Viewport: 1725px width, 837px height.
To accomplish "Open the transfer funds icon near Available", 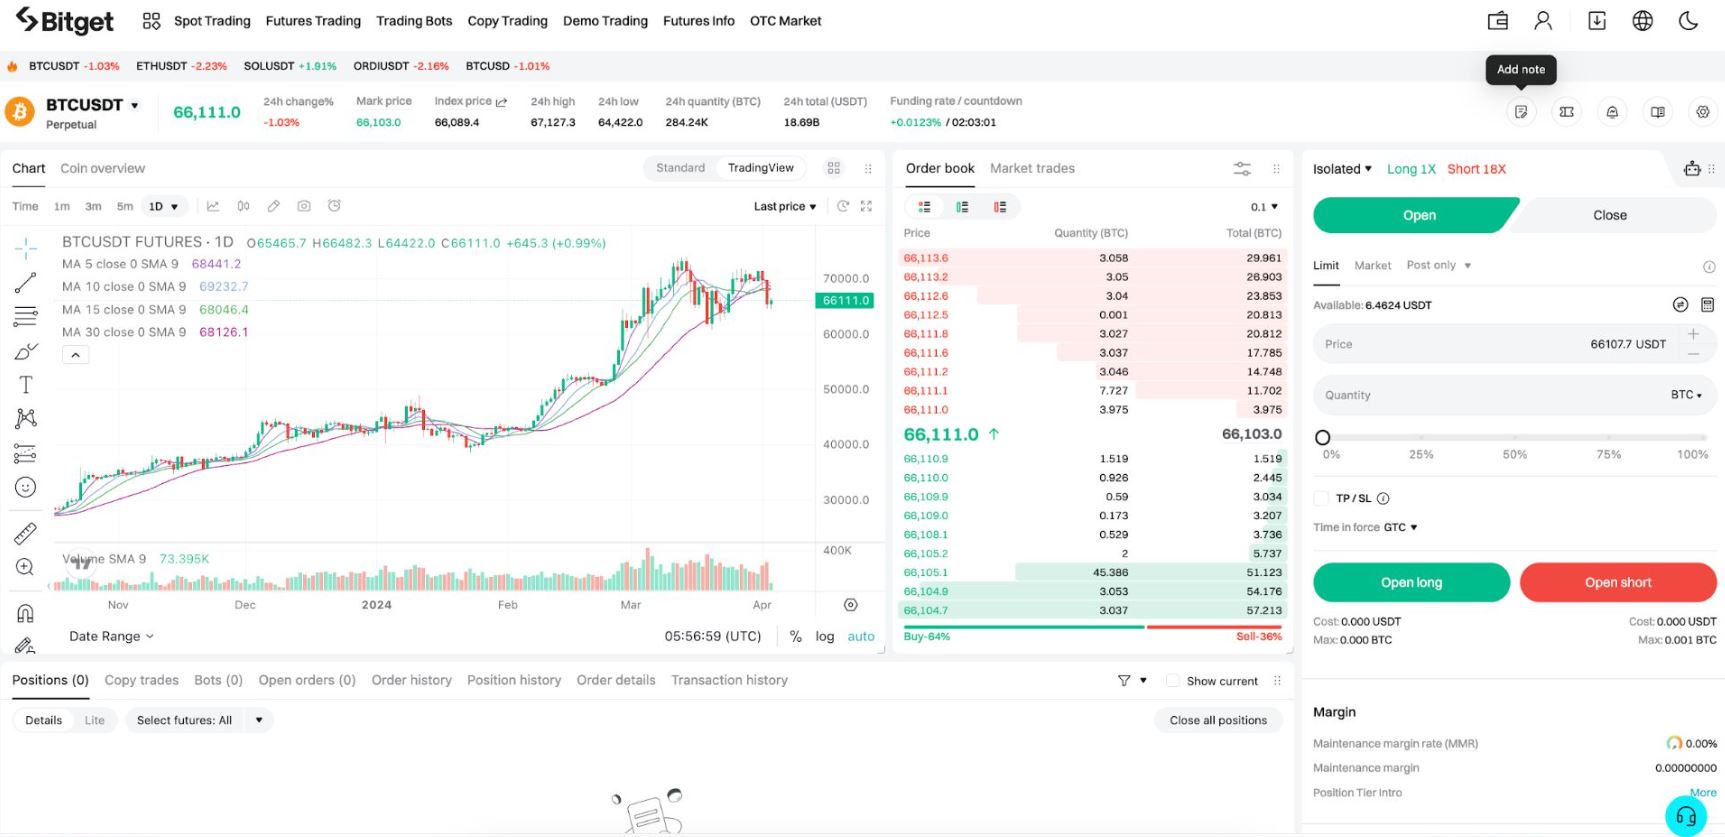I will [x=1680, y=305].
